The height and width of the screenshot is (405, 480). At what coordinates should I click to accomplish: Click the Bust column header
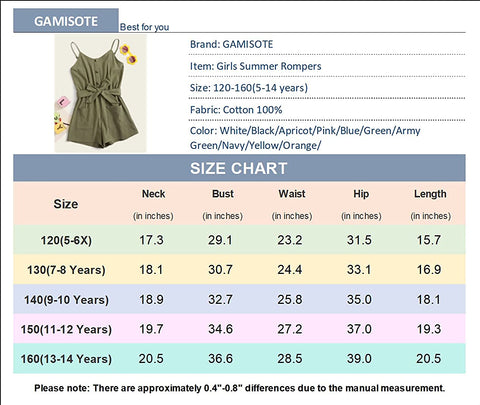point(223,194)
